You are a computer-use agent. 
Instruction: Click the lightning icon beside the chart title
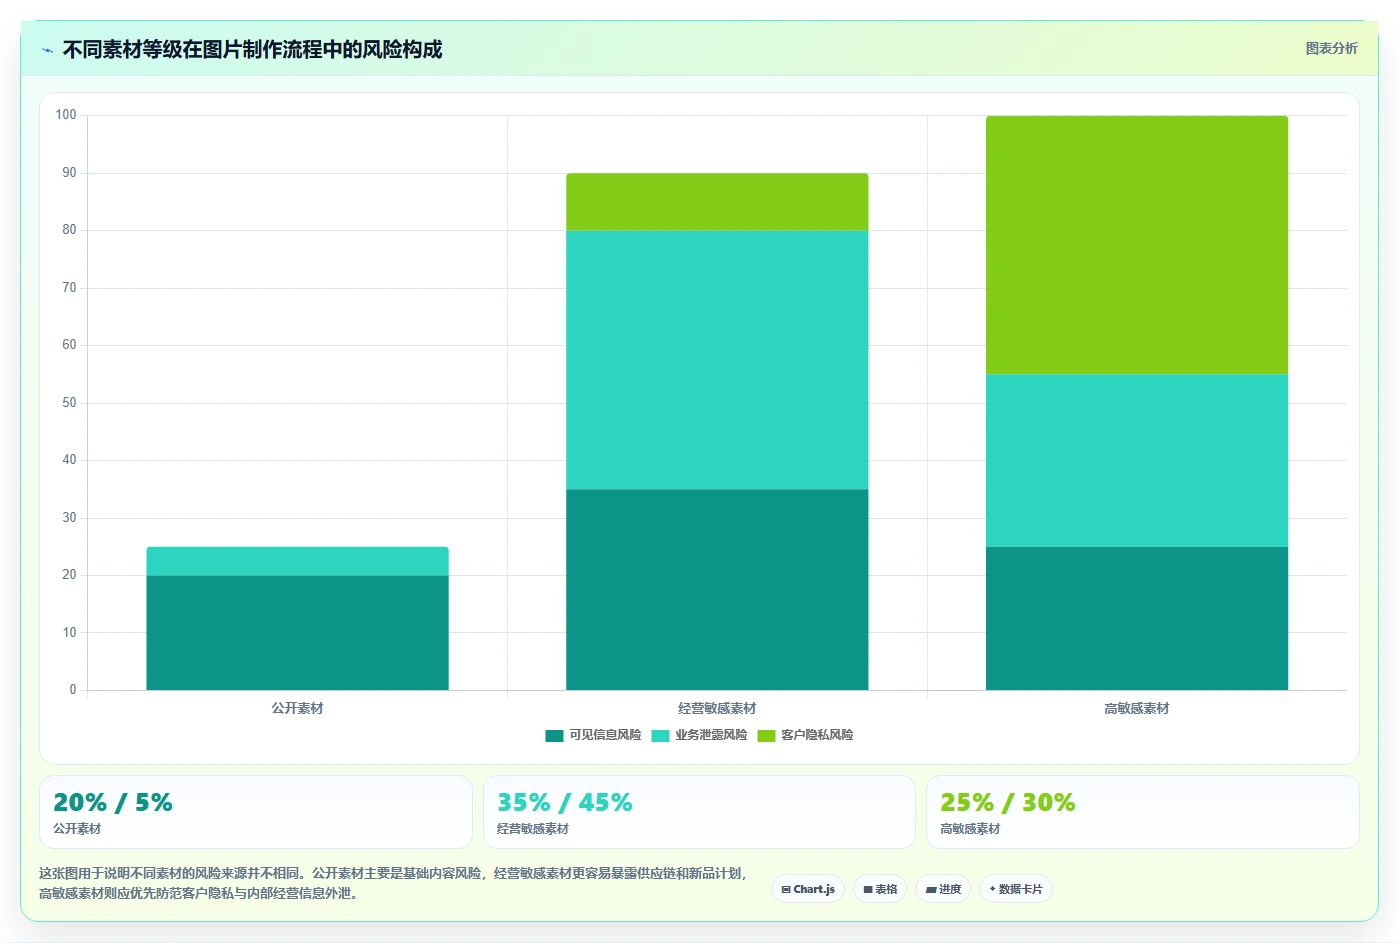click(x=47, y=50)
